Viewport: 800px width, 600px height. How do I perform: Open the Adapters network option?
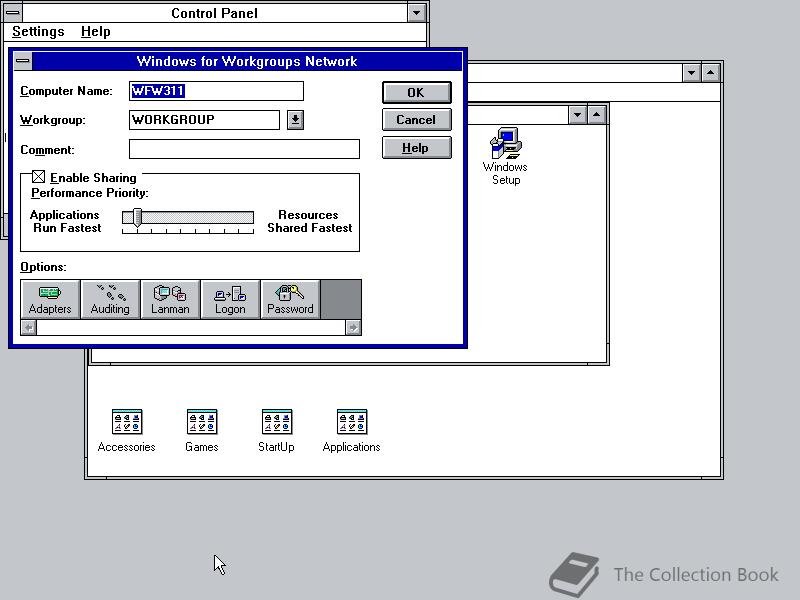tap(50, 299)
